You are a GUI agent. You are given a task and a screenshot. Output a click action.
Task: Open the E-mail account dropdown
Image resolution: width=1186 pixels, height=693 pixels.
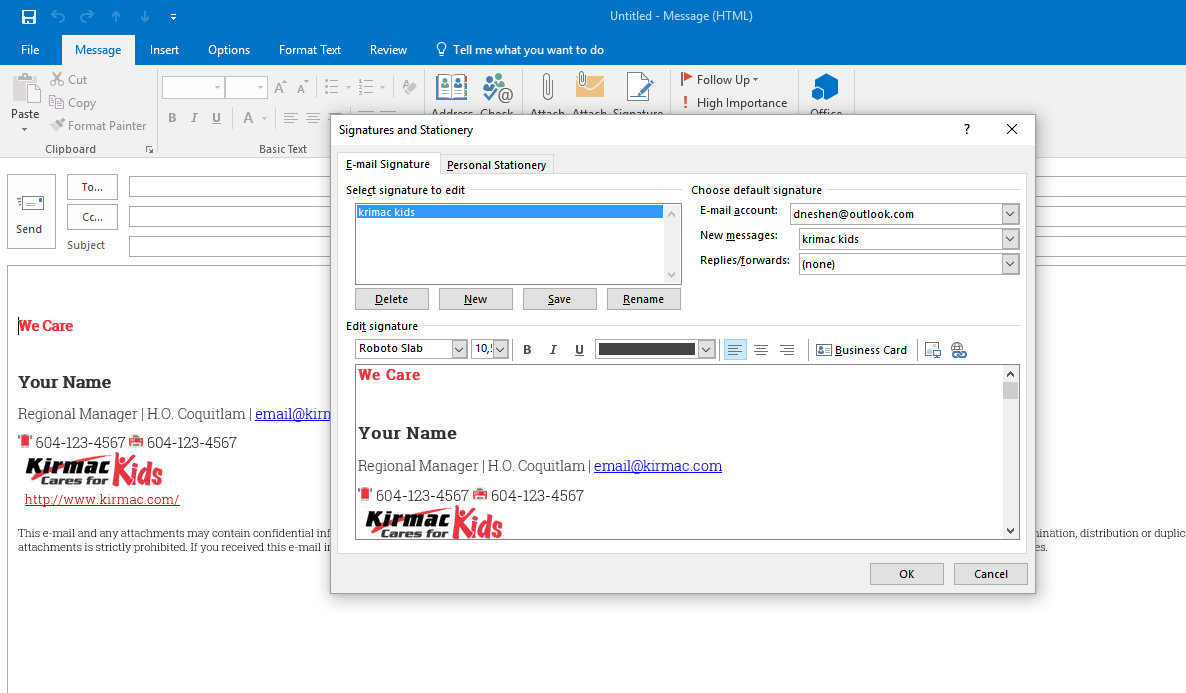(1009, 214)
